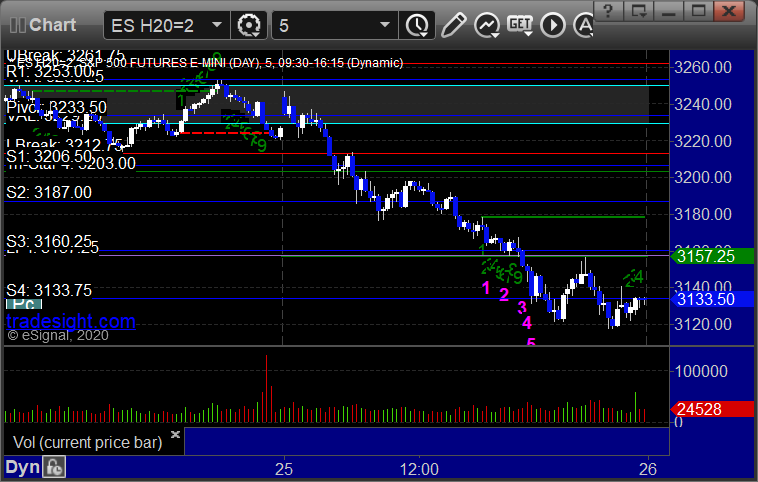Click the © eSignal, 2020 copyright text
Viewport: 758px width, 482px height.
pyautogui.click(x=58, y=336)
